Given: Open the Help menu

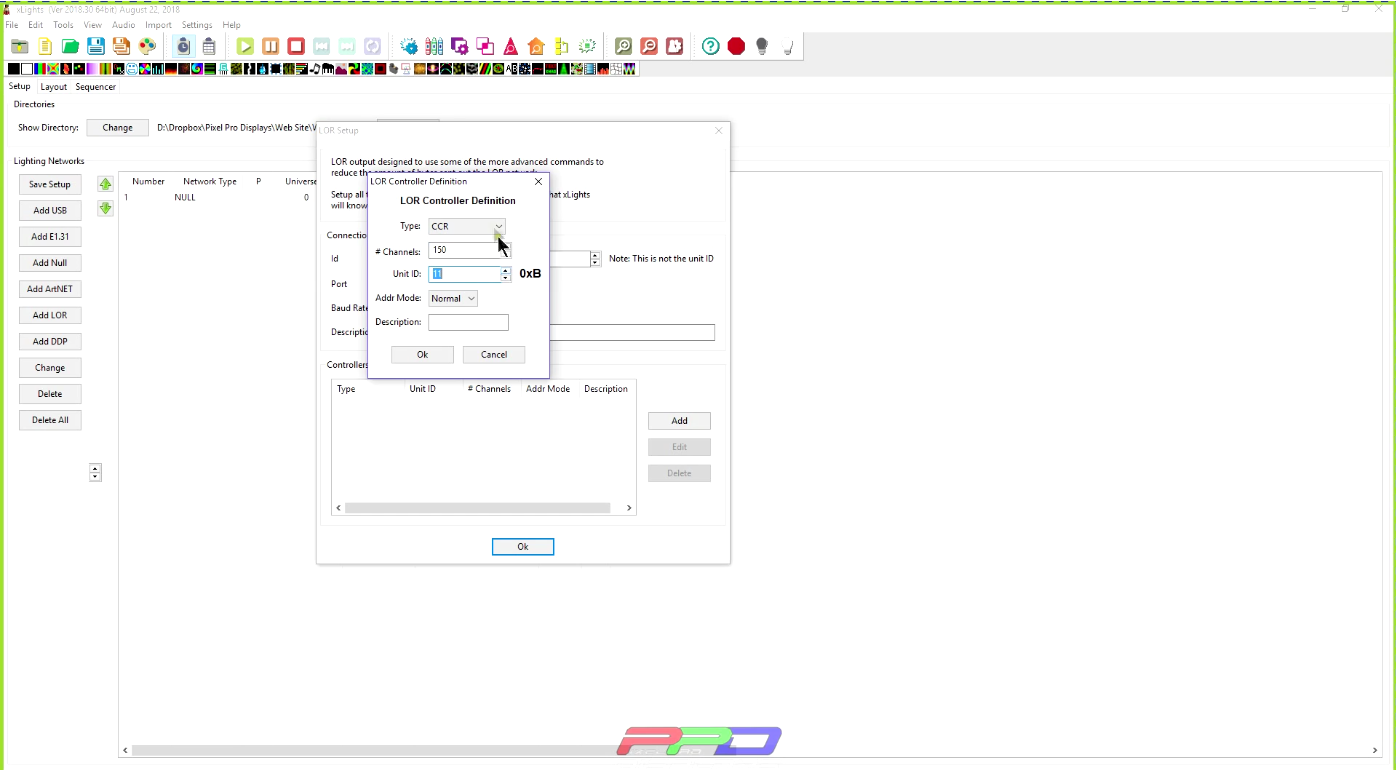Looking at the screenshot, I should (232, 25).
